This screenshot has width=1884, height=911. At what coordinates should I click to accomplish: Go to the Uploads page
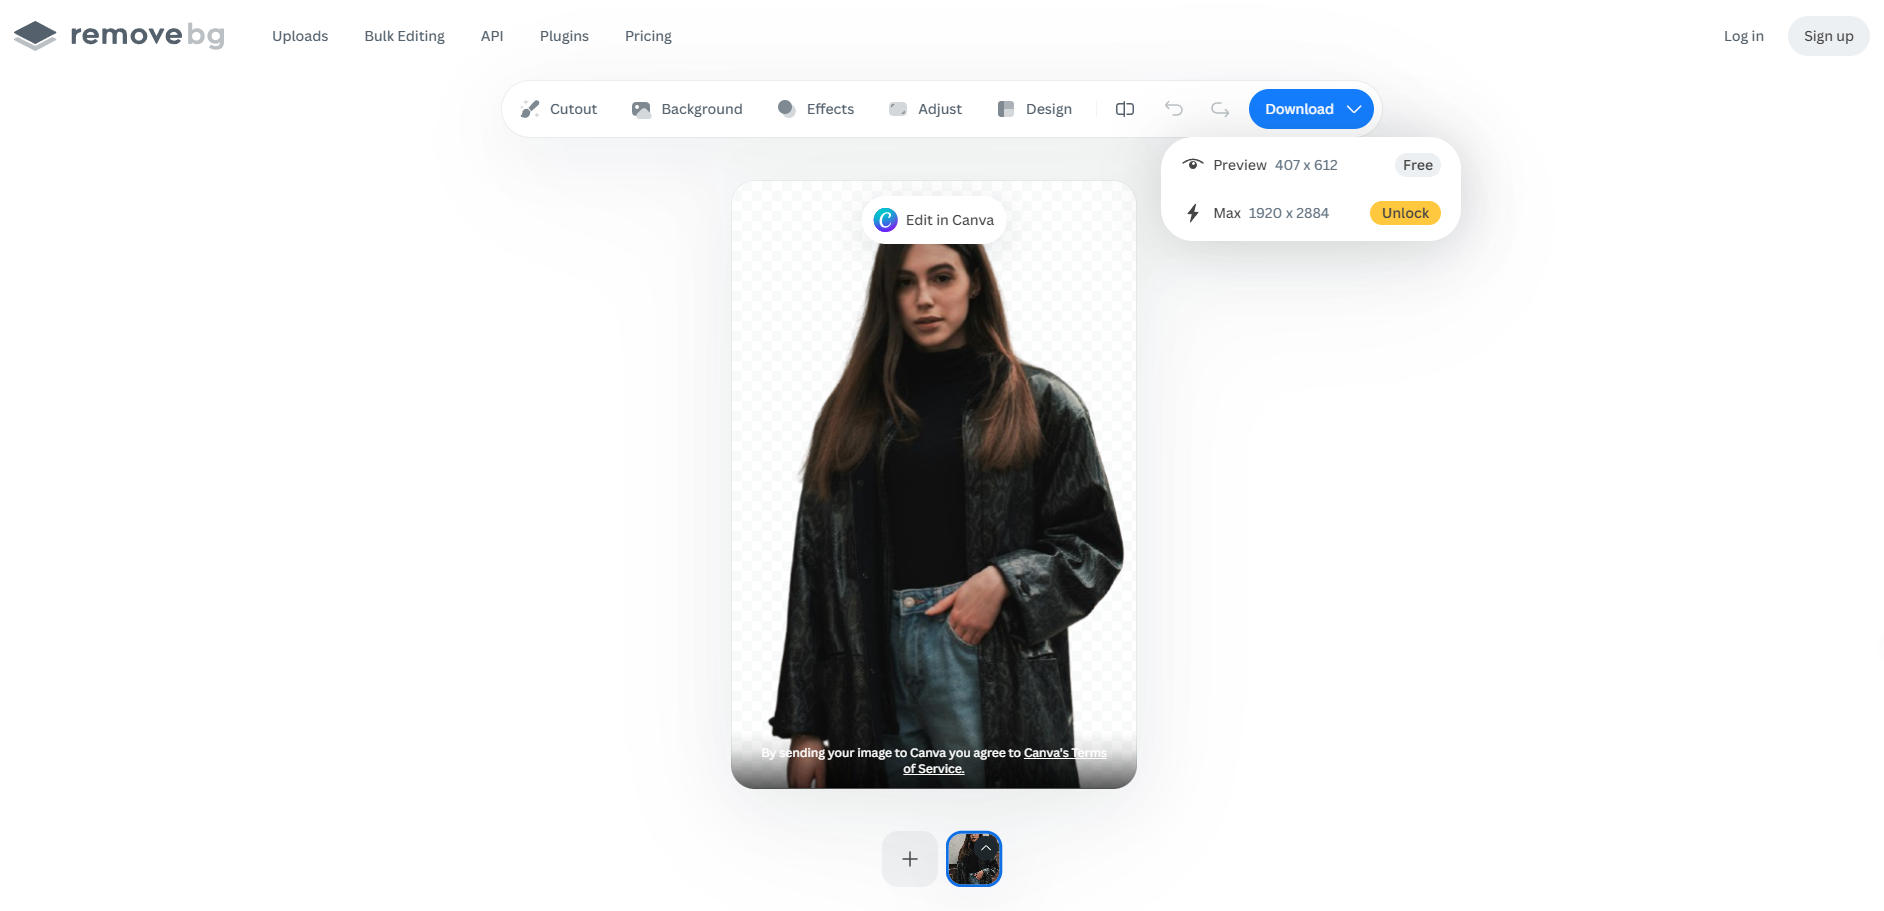click(x=300, y=36)
